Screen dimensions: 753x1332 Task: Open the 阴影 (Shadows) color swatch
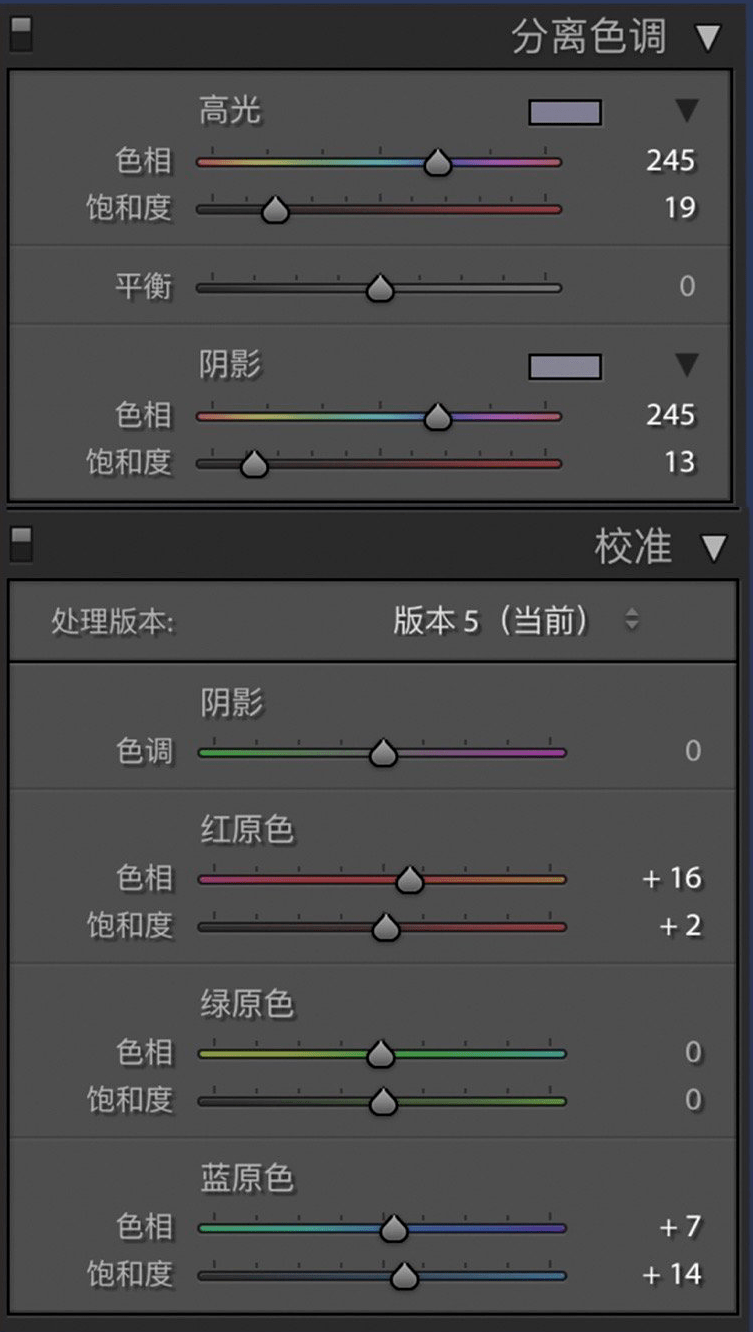pos(565,367)
